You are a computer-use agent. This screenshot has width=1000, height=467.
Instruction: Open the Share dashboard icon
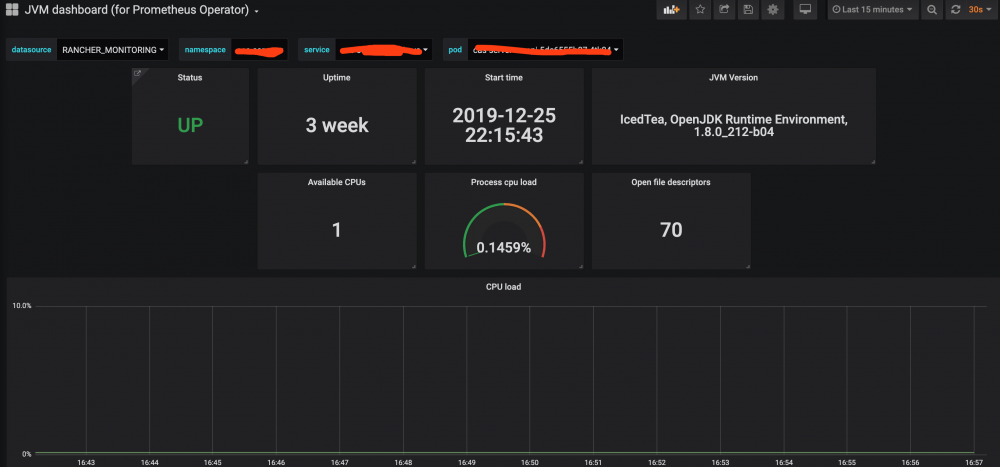(x=724, y=10)
